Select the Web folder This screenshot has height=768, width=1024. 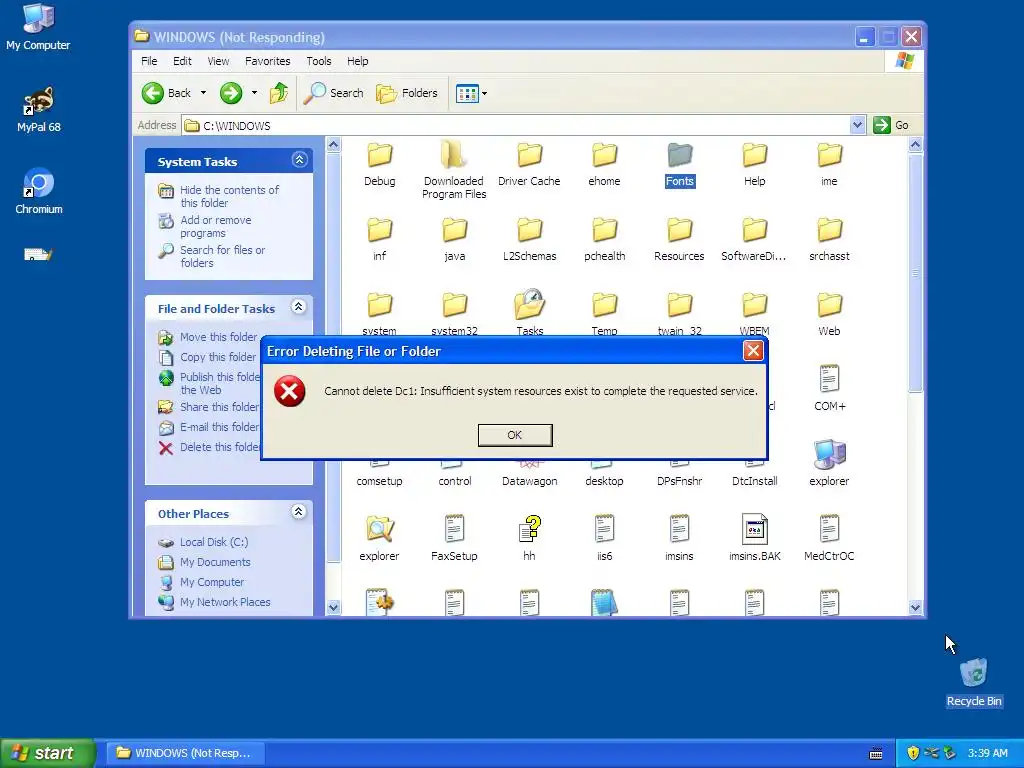(829, 314)
